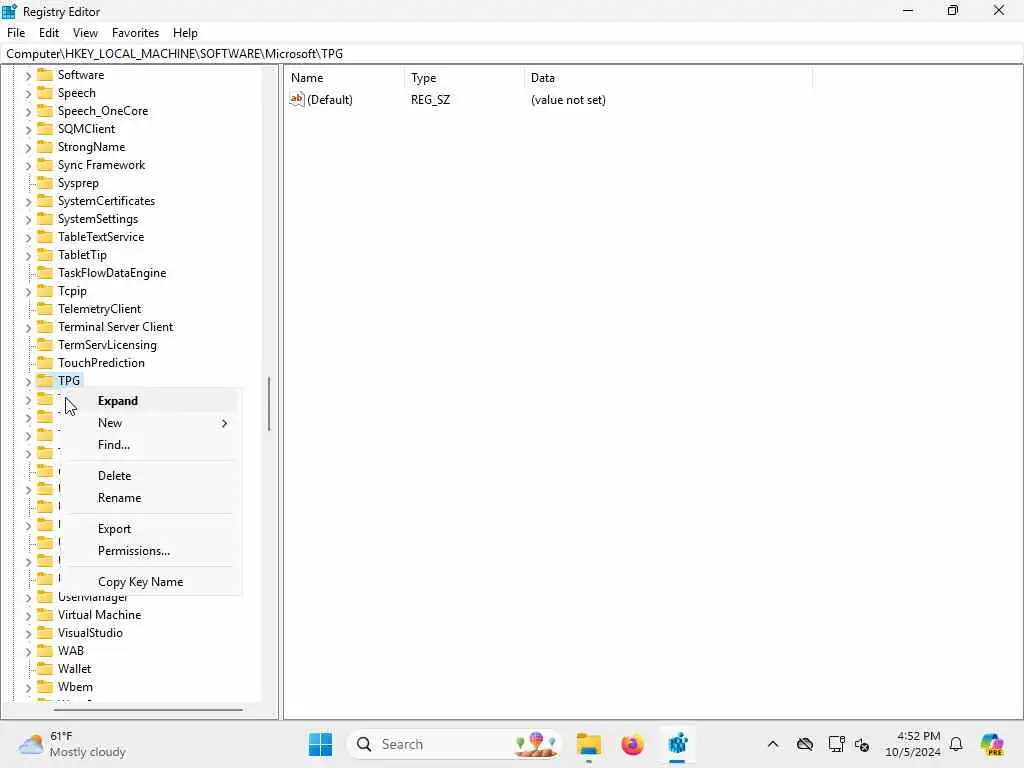Select the TouchPrediction key

(x=101, y=363)
